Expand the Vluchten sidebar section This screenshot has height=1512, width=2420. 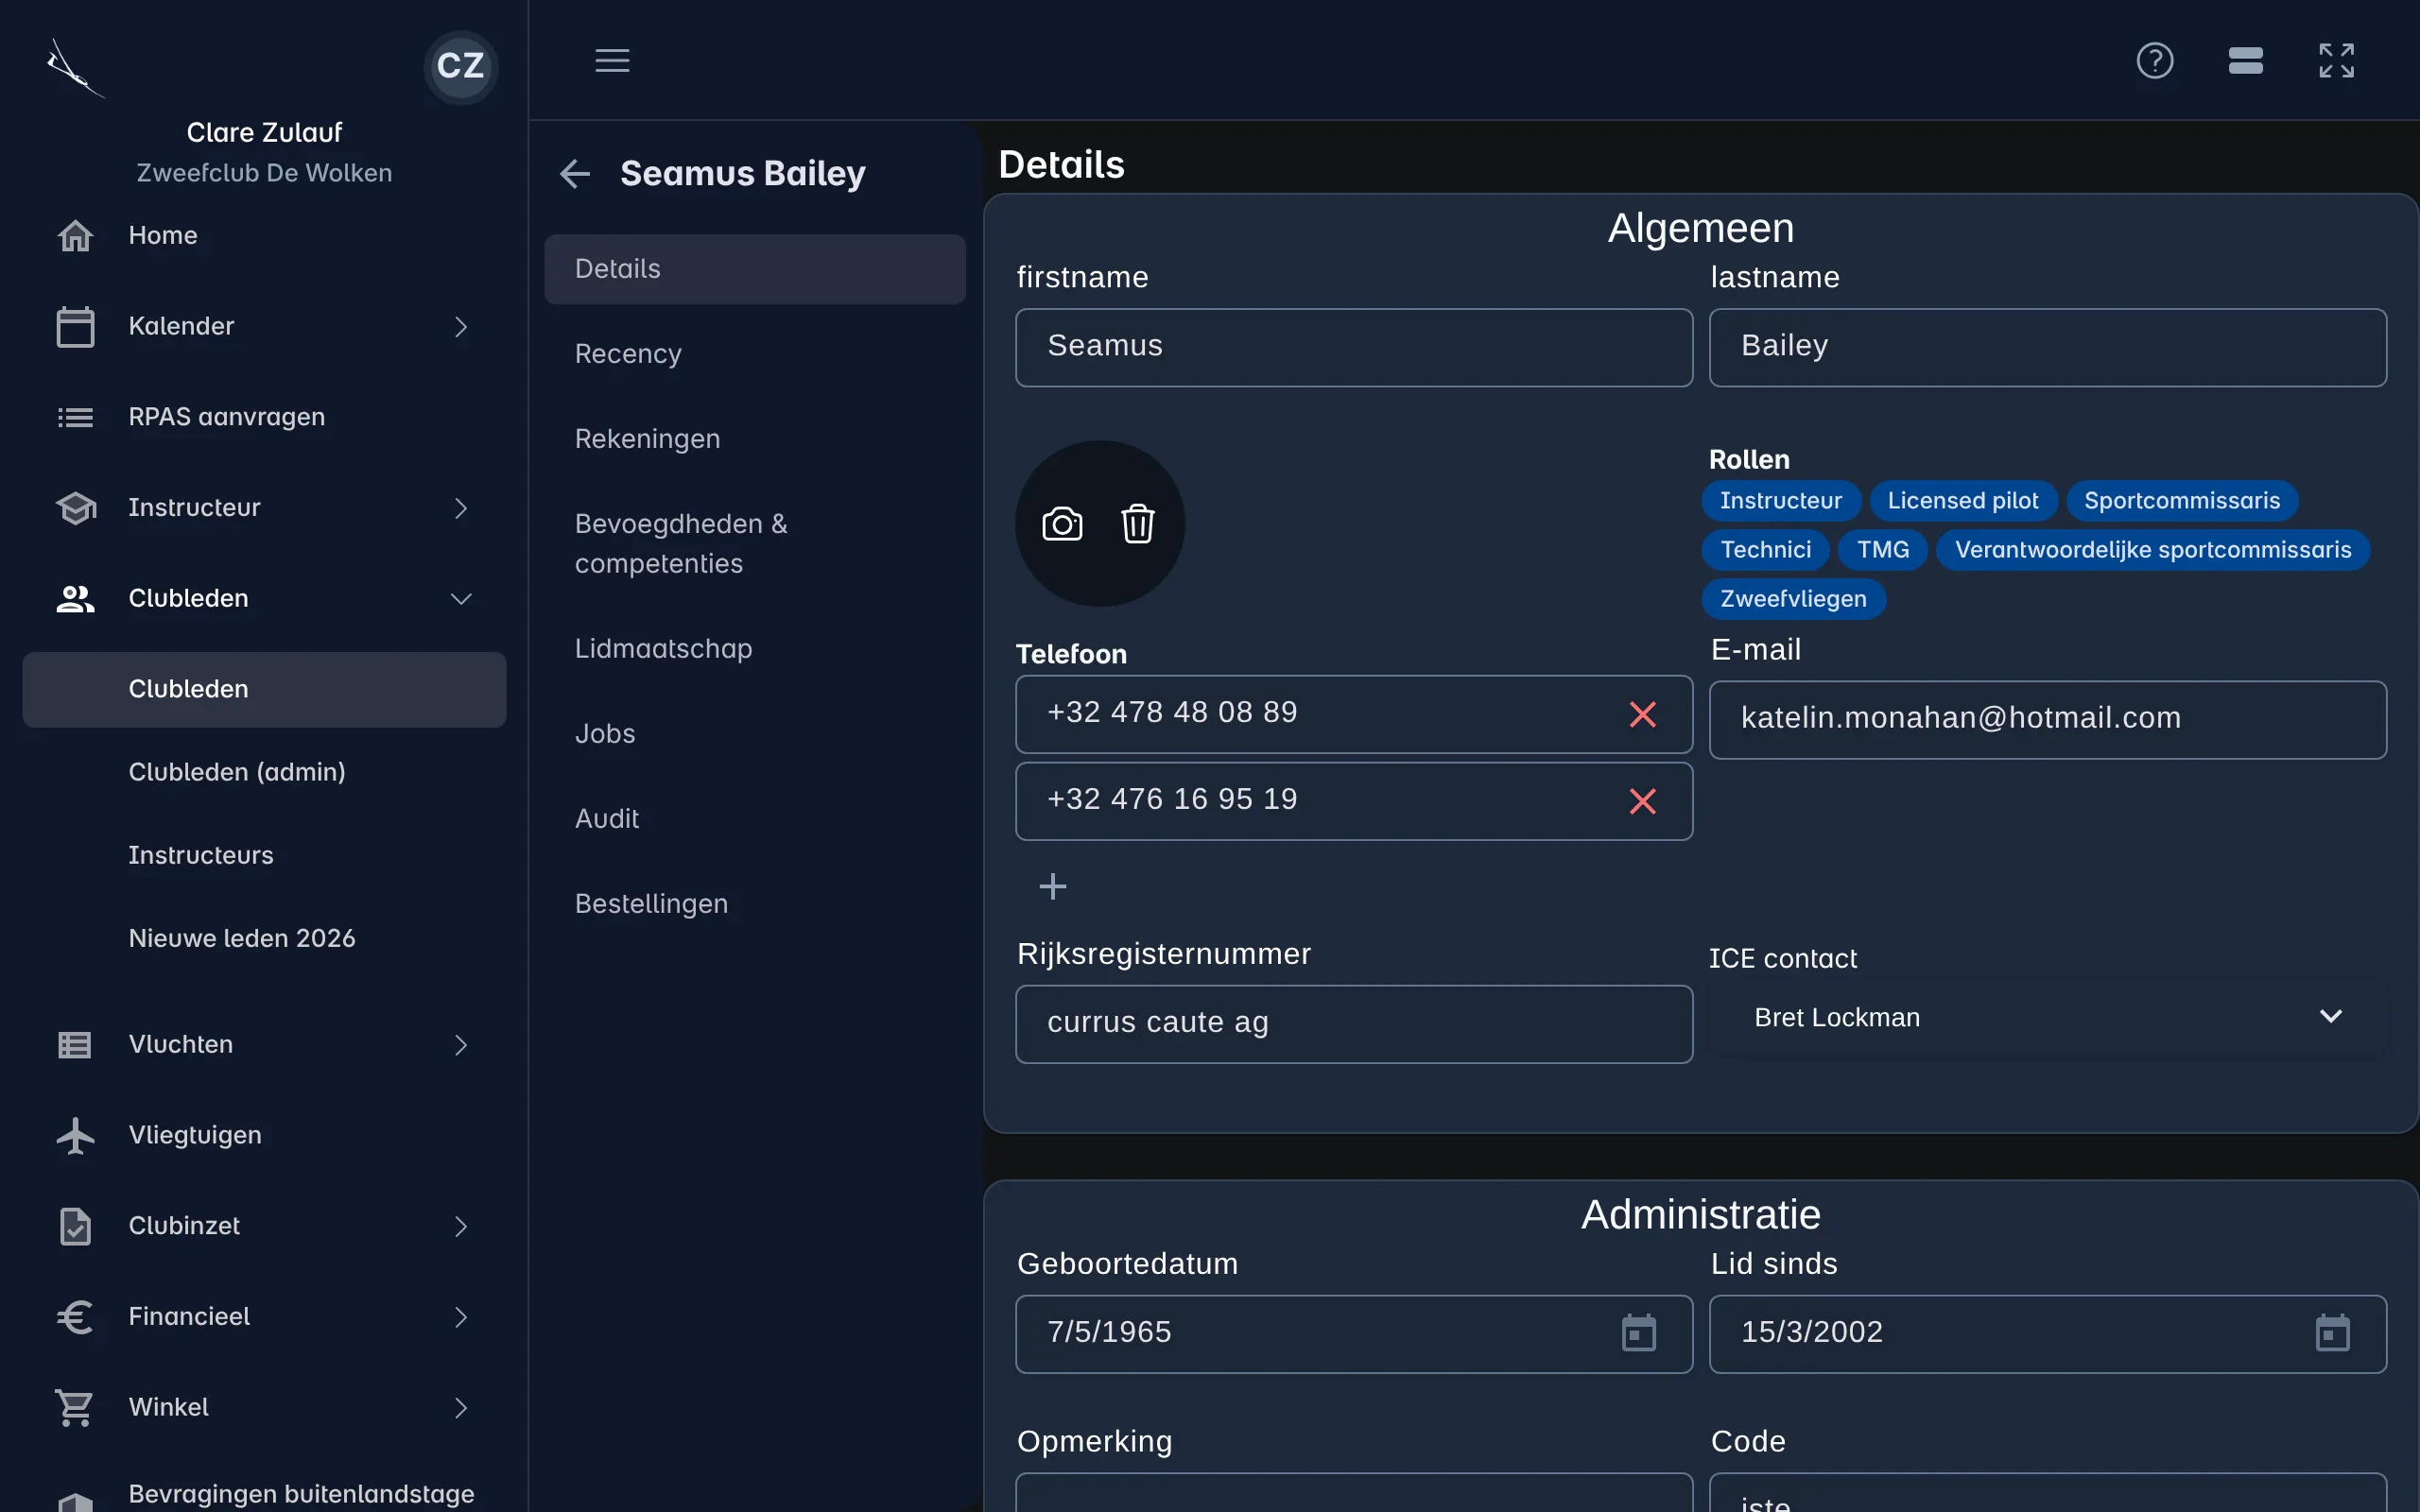coord(264,1045)
